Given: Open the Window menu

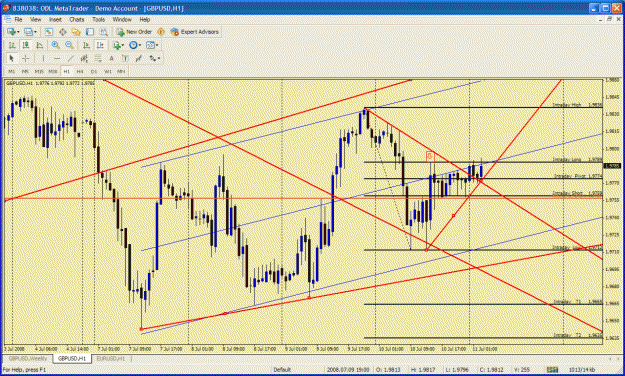Looking at the screenshot, I should (122, 19).
